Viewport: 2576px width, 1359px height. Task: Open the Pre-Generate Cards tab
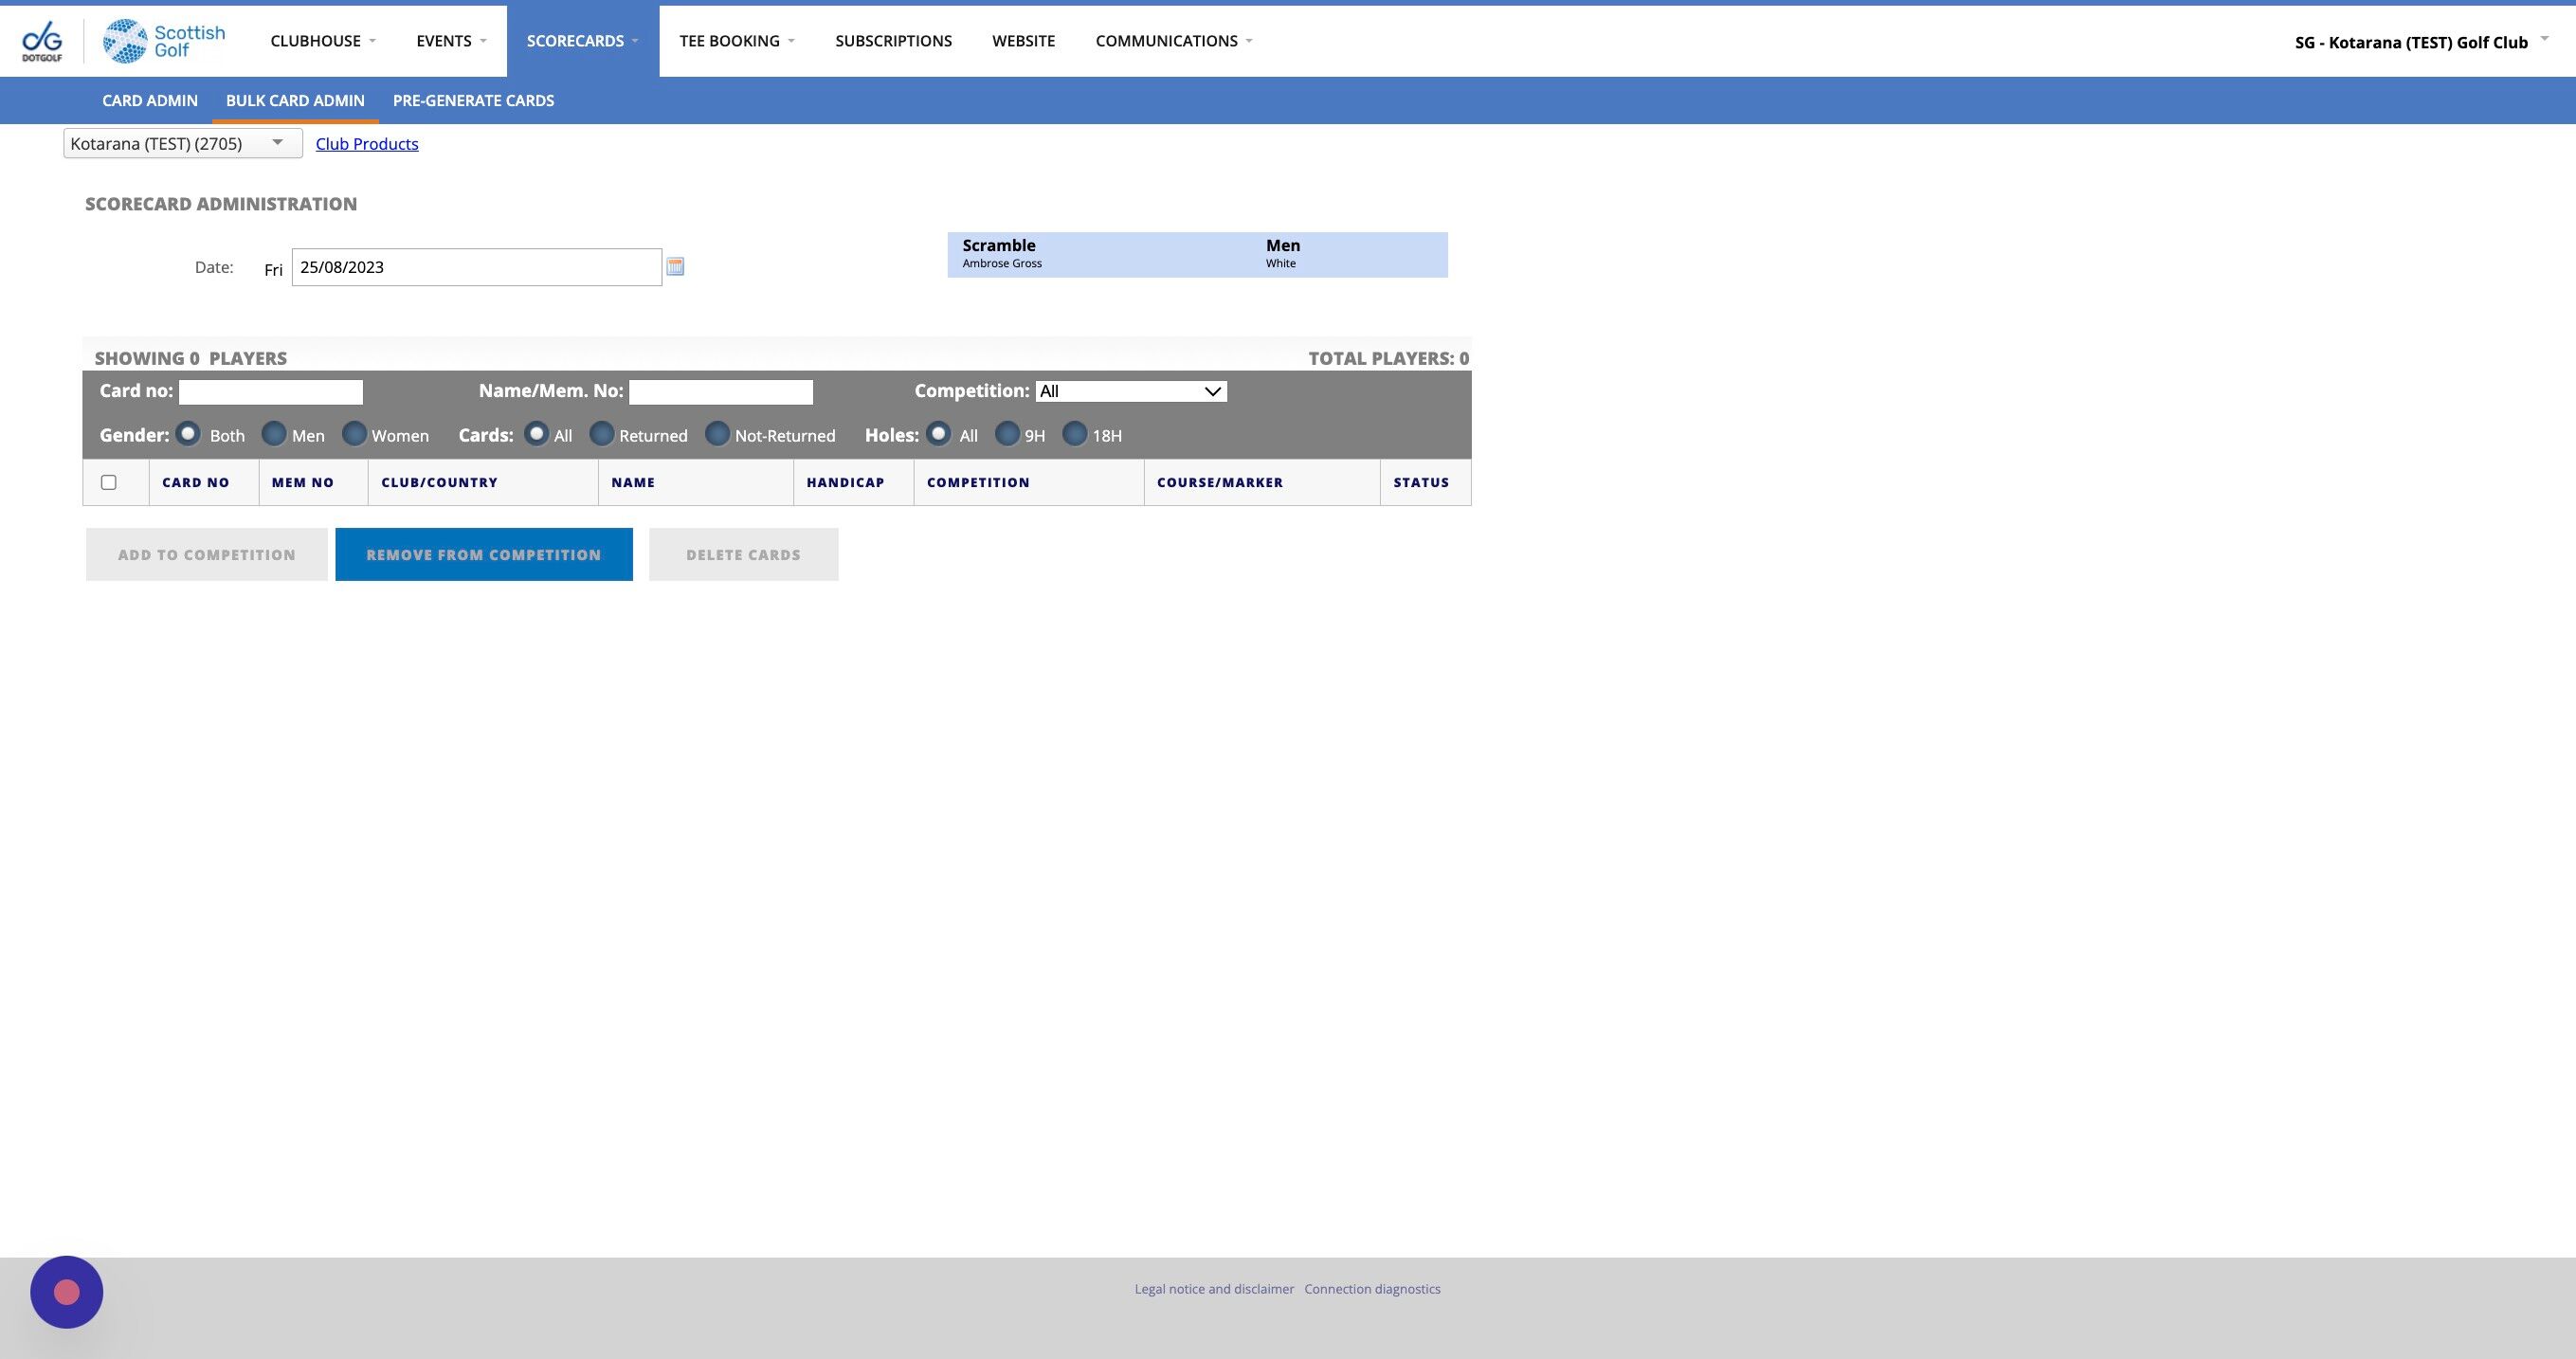click(473, 100)
